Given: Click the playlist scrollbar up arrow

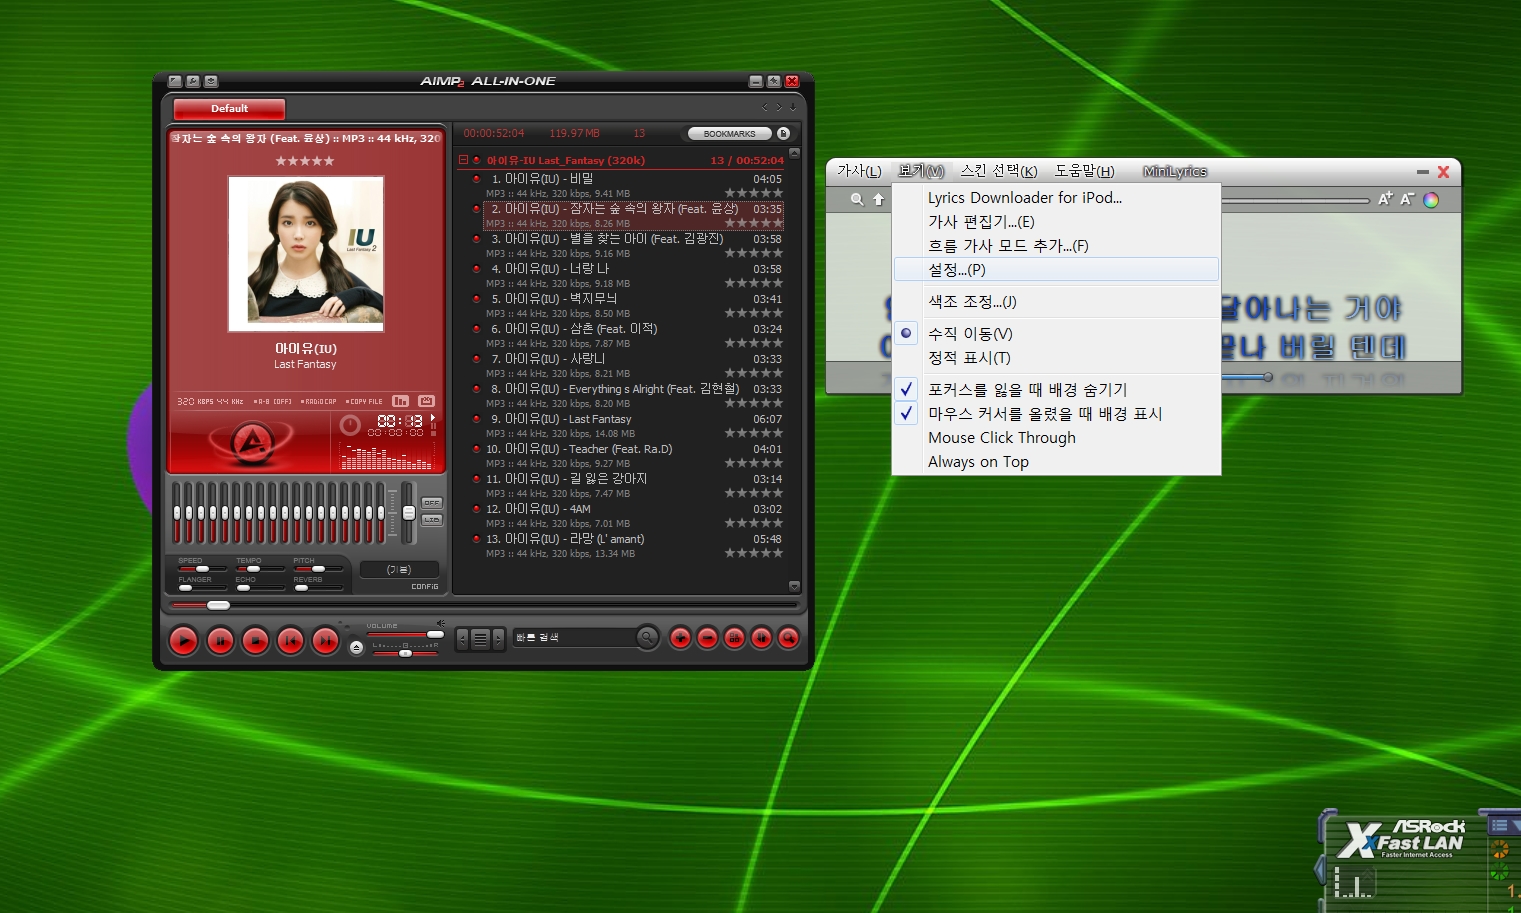Looking at the screenshot, I should (794, 153).
